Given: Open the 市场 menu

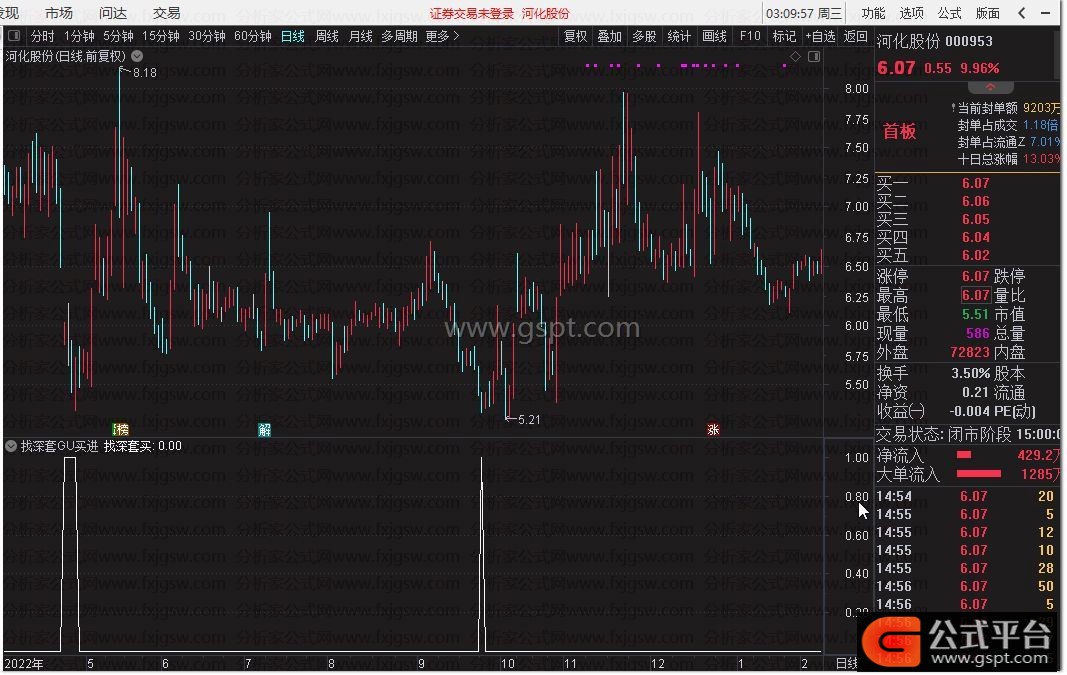Looking at the screenshot, I should tap(59, 13).
